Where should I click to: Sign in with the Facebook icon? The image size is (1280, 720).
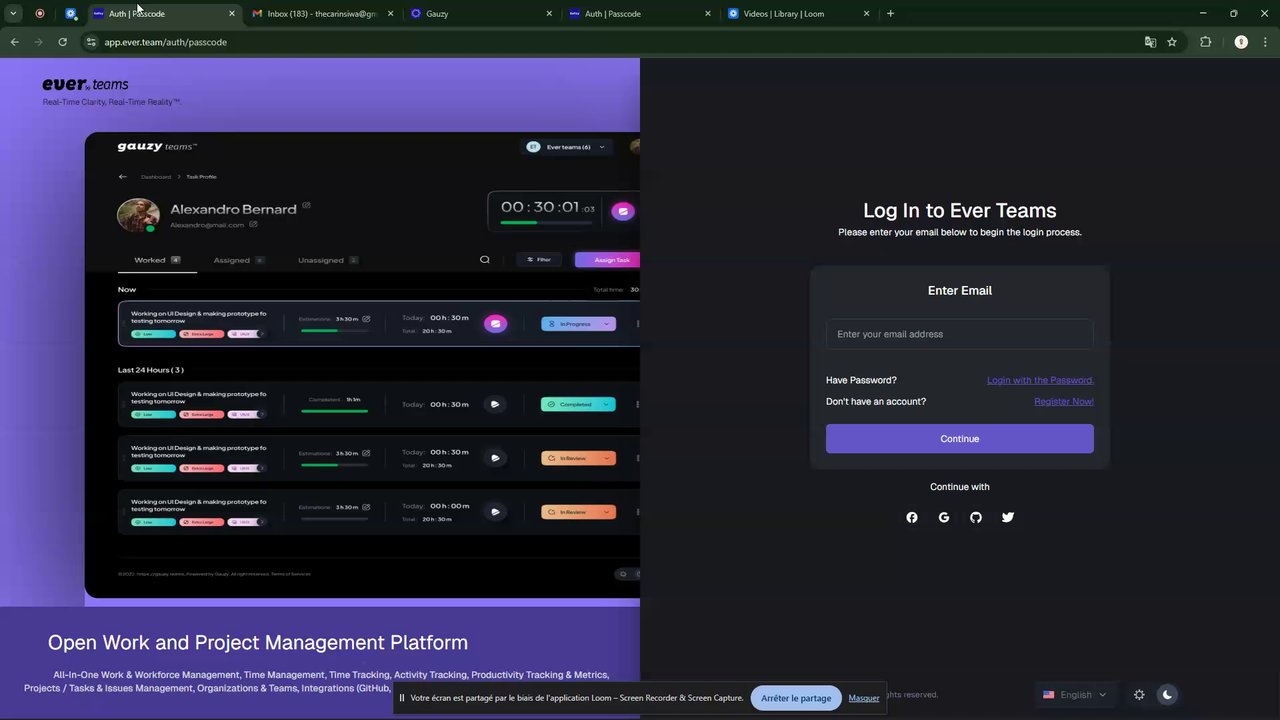[912, 517]
